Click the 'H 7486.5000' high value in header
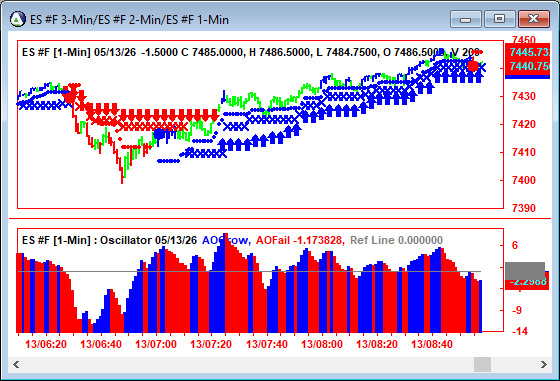This screenshot has height=381, width=560. pyautogui.click(x=279, y=52)
